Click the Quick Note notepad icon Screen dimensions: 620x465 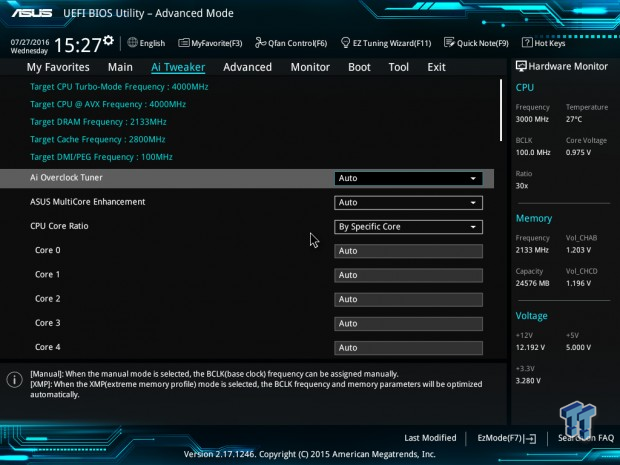coord(449,43)
